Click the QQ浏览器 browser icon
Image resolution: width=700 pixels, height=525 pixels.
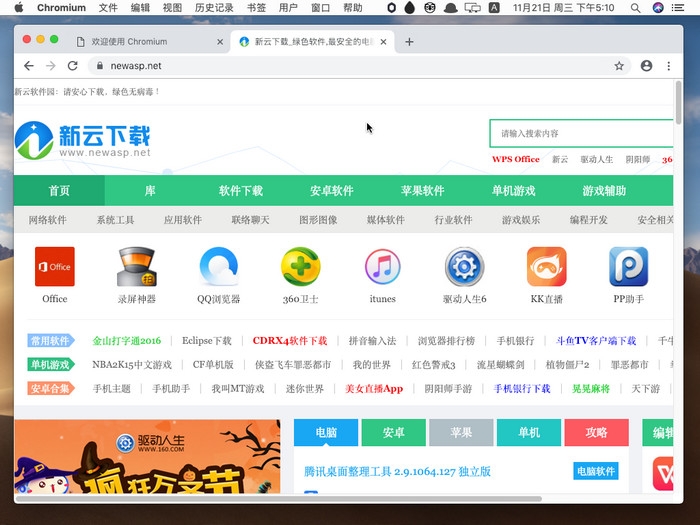(218, 267)
